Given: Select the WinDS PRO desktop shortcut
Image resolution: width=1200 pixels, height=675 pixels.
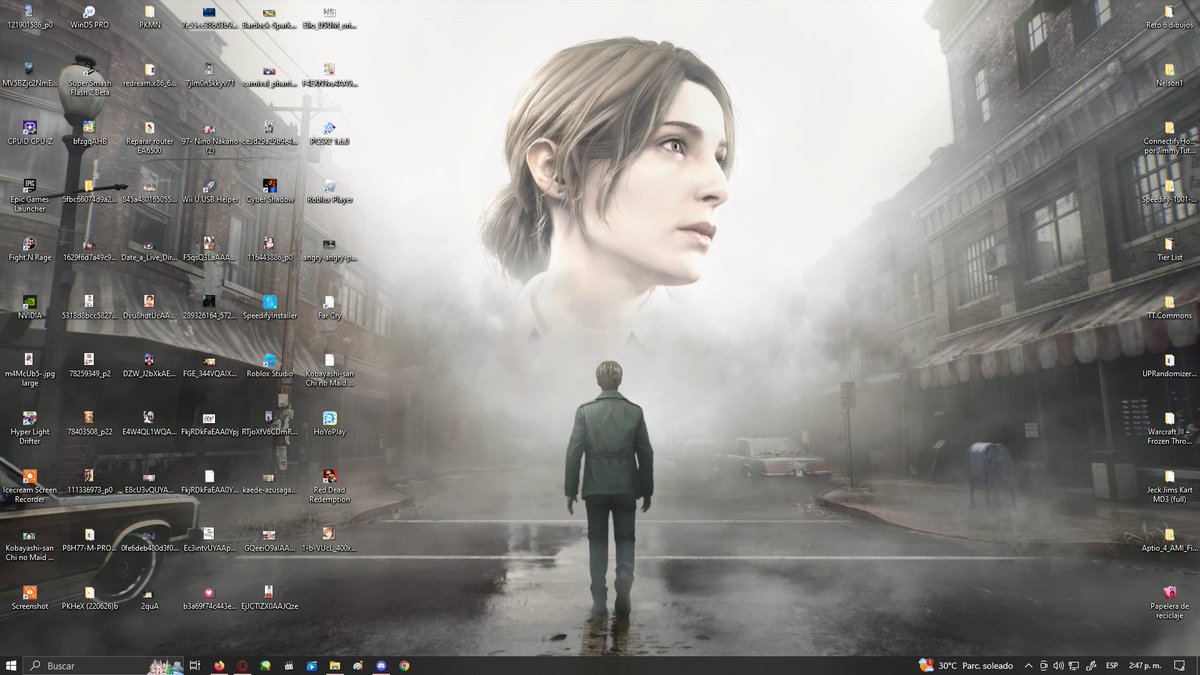Looking at the screenshot, I should click(89, 17).
